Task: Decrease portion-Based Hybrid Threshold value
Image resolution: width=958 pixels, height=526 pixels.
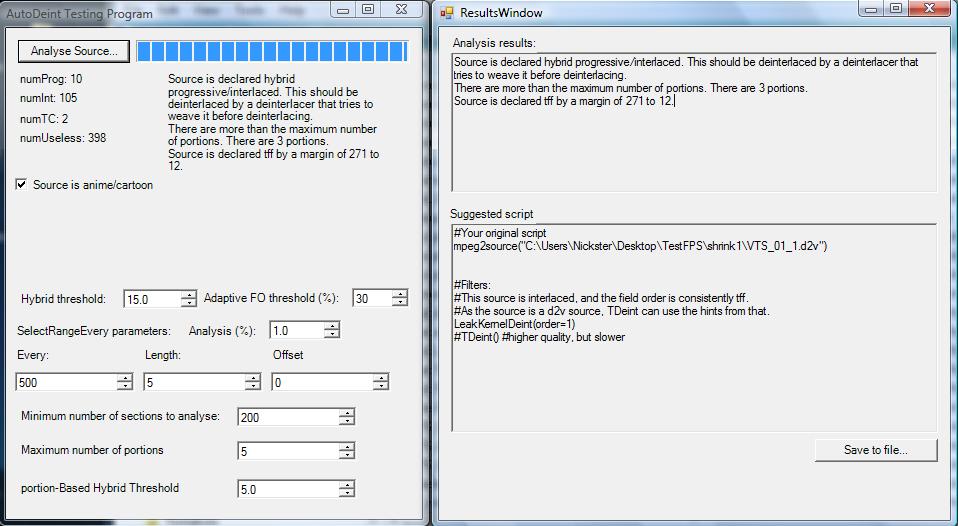Action: coord(347,494)
